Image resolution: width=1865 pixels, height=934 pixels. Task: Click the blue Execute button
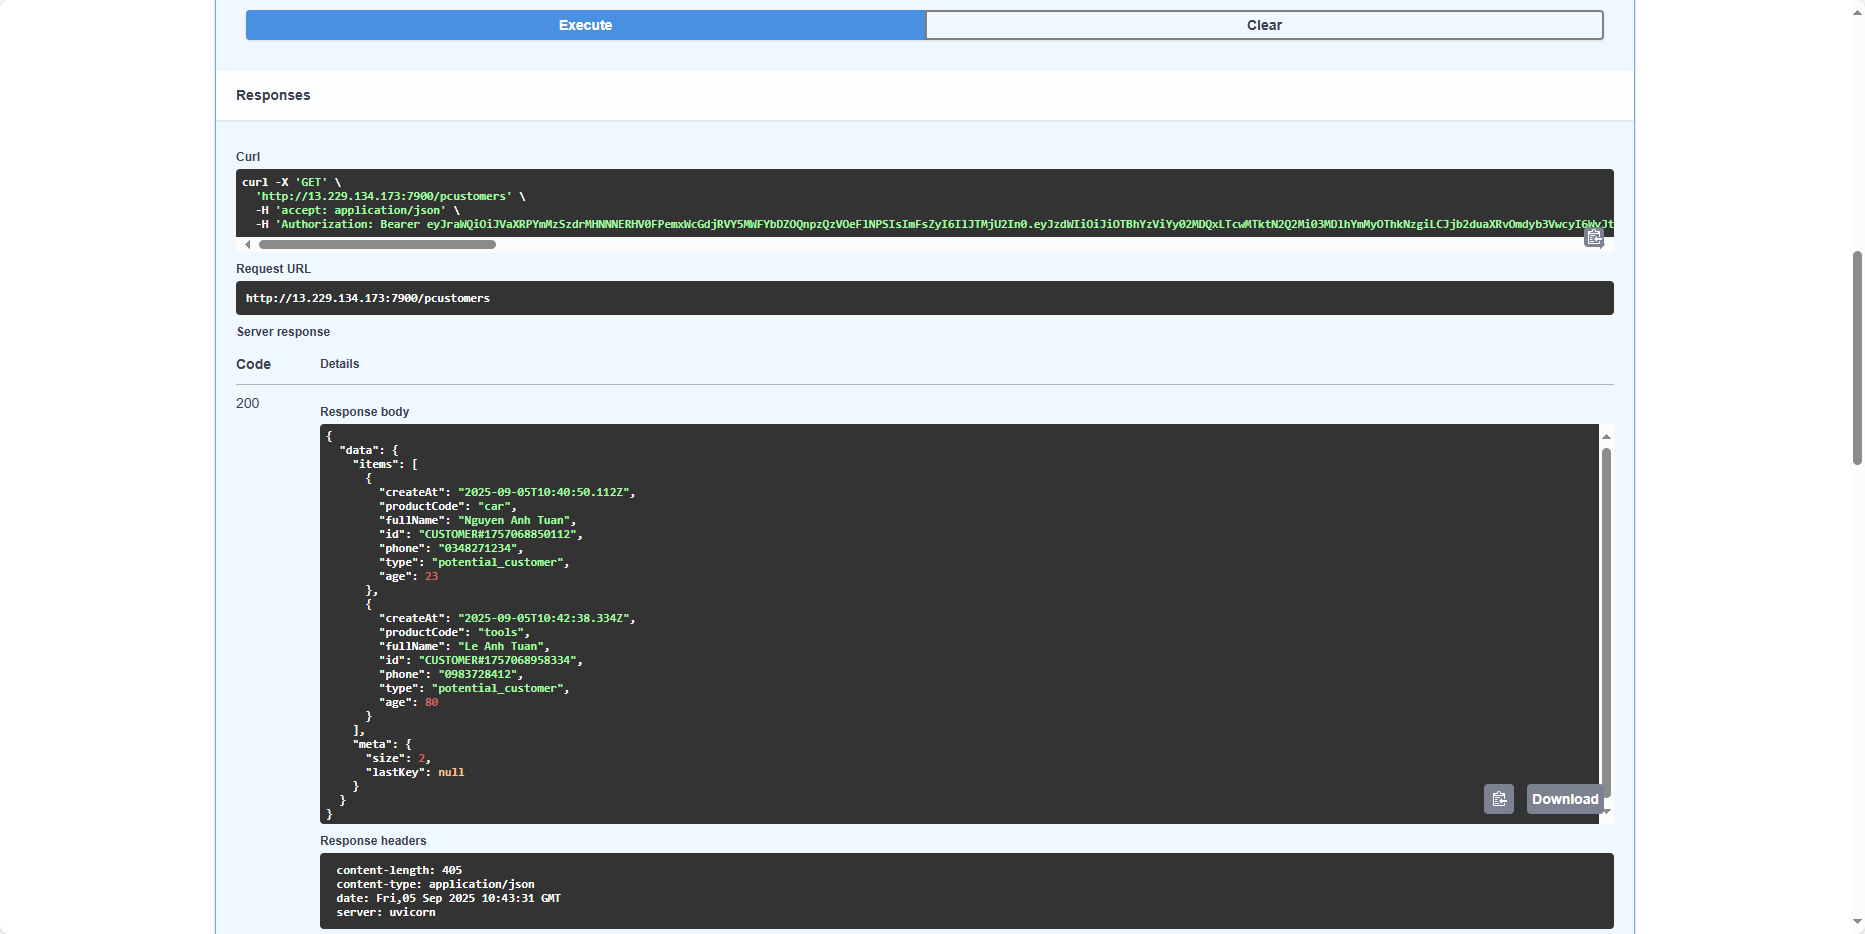585,25
